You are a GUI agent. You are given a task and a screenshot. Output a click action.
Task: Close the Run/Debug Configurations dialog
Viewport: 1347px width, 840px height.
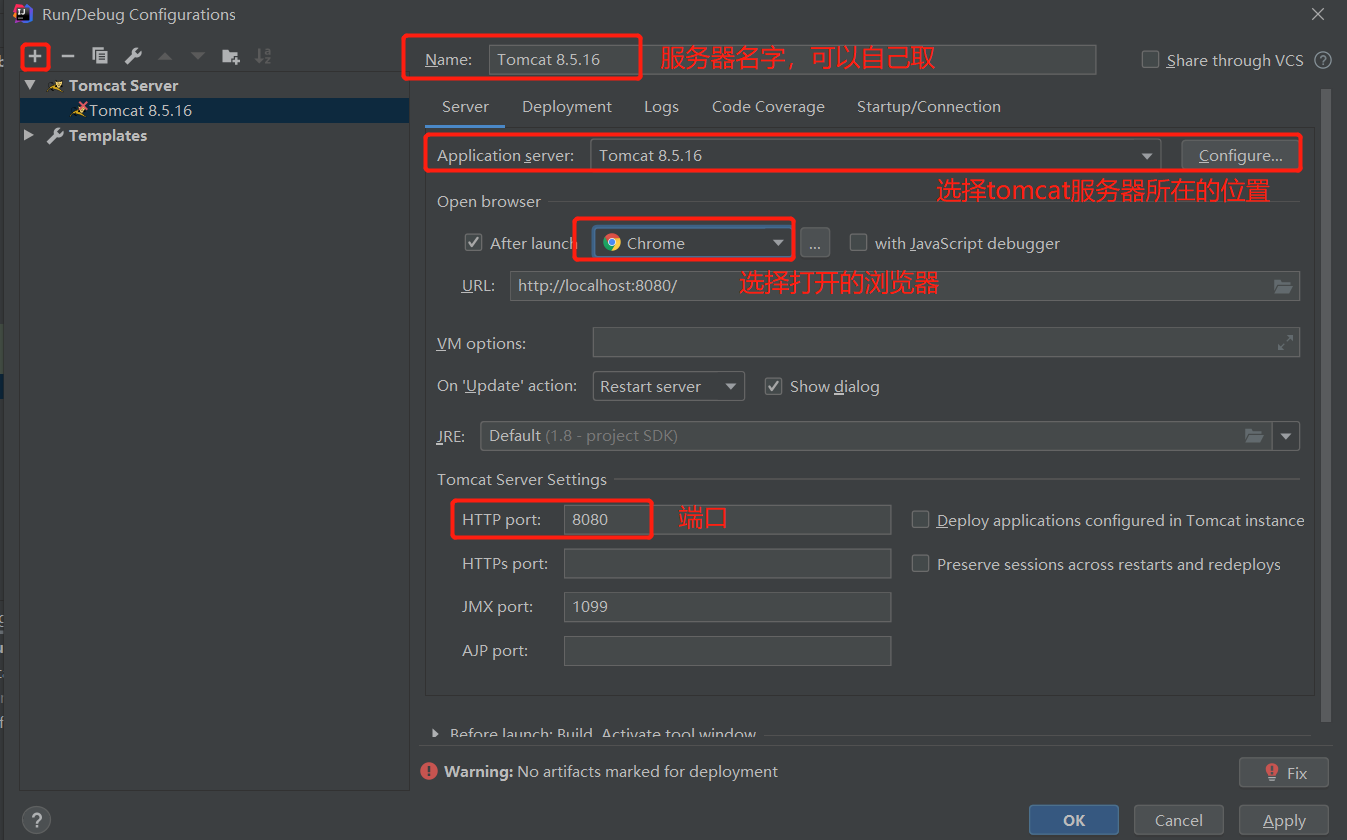coord(1319,14)
